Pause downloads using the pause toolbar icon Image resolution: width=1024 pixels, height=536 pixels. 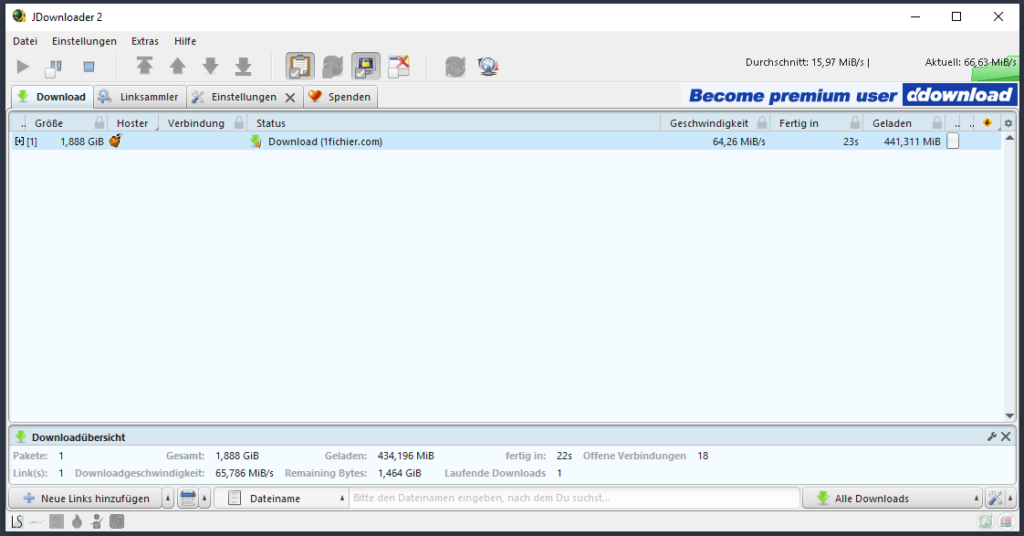pos(54,67)
